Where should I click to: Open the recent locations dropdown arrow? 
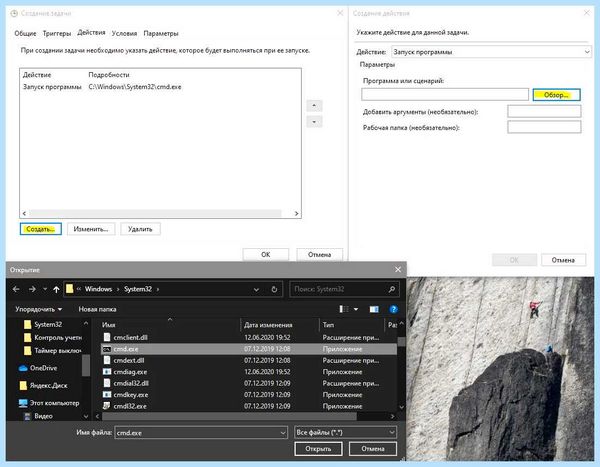[x=45, y=289]
